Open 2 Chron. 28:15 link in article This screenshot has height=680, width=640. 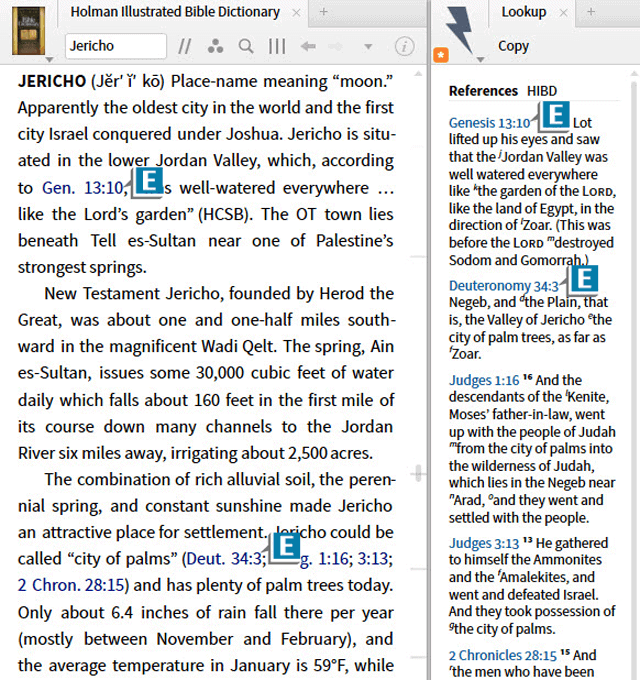click(x=71, y=585)
